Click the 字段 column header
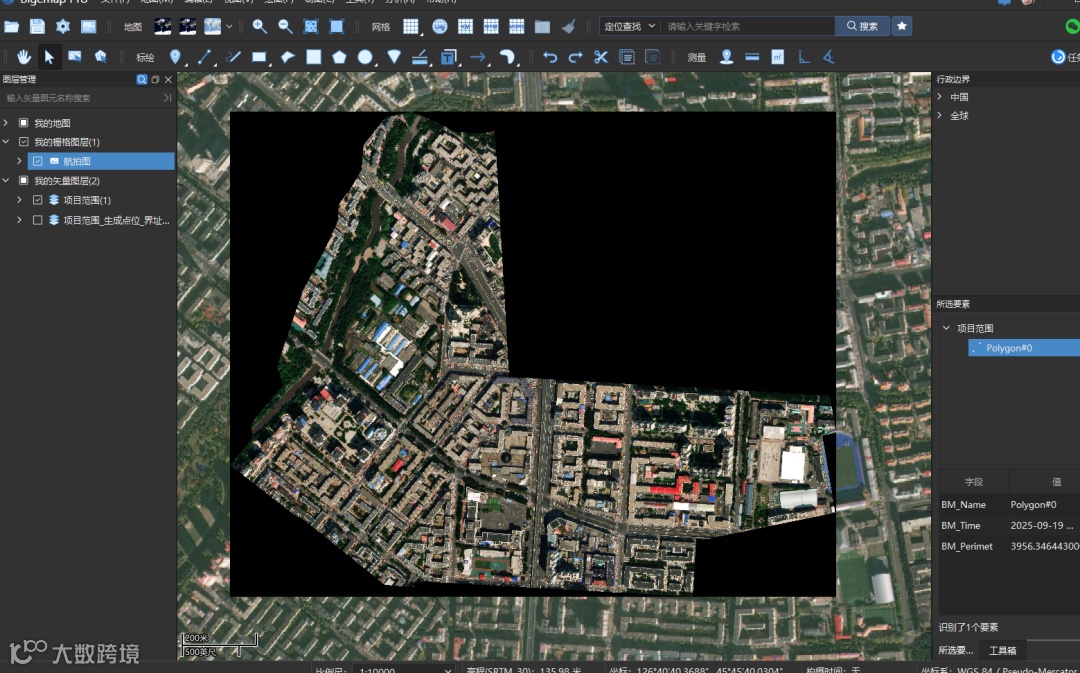1080x673 pixels. click(x=973, y=482)
